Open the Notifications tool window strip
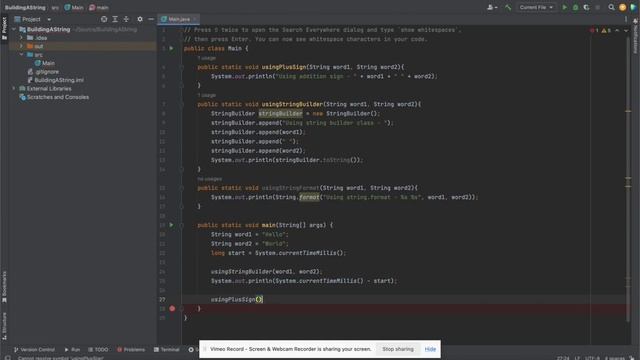Screen dimensions: 640x360 point(636,36)
